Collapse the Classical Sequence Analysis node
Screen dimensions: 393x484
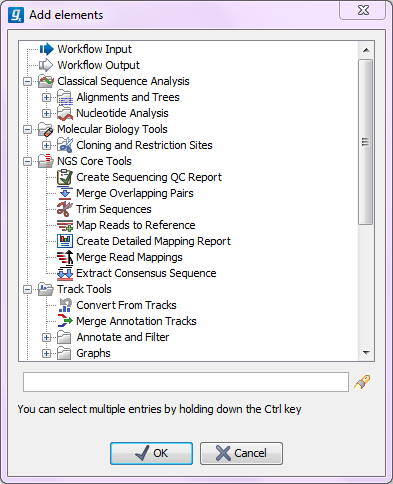point(28,81)
